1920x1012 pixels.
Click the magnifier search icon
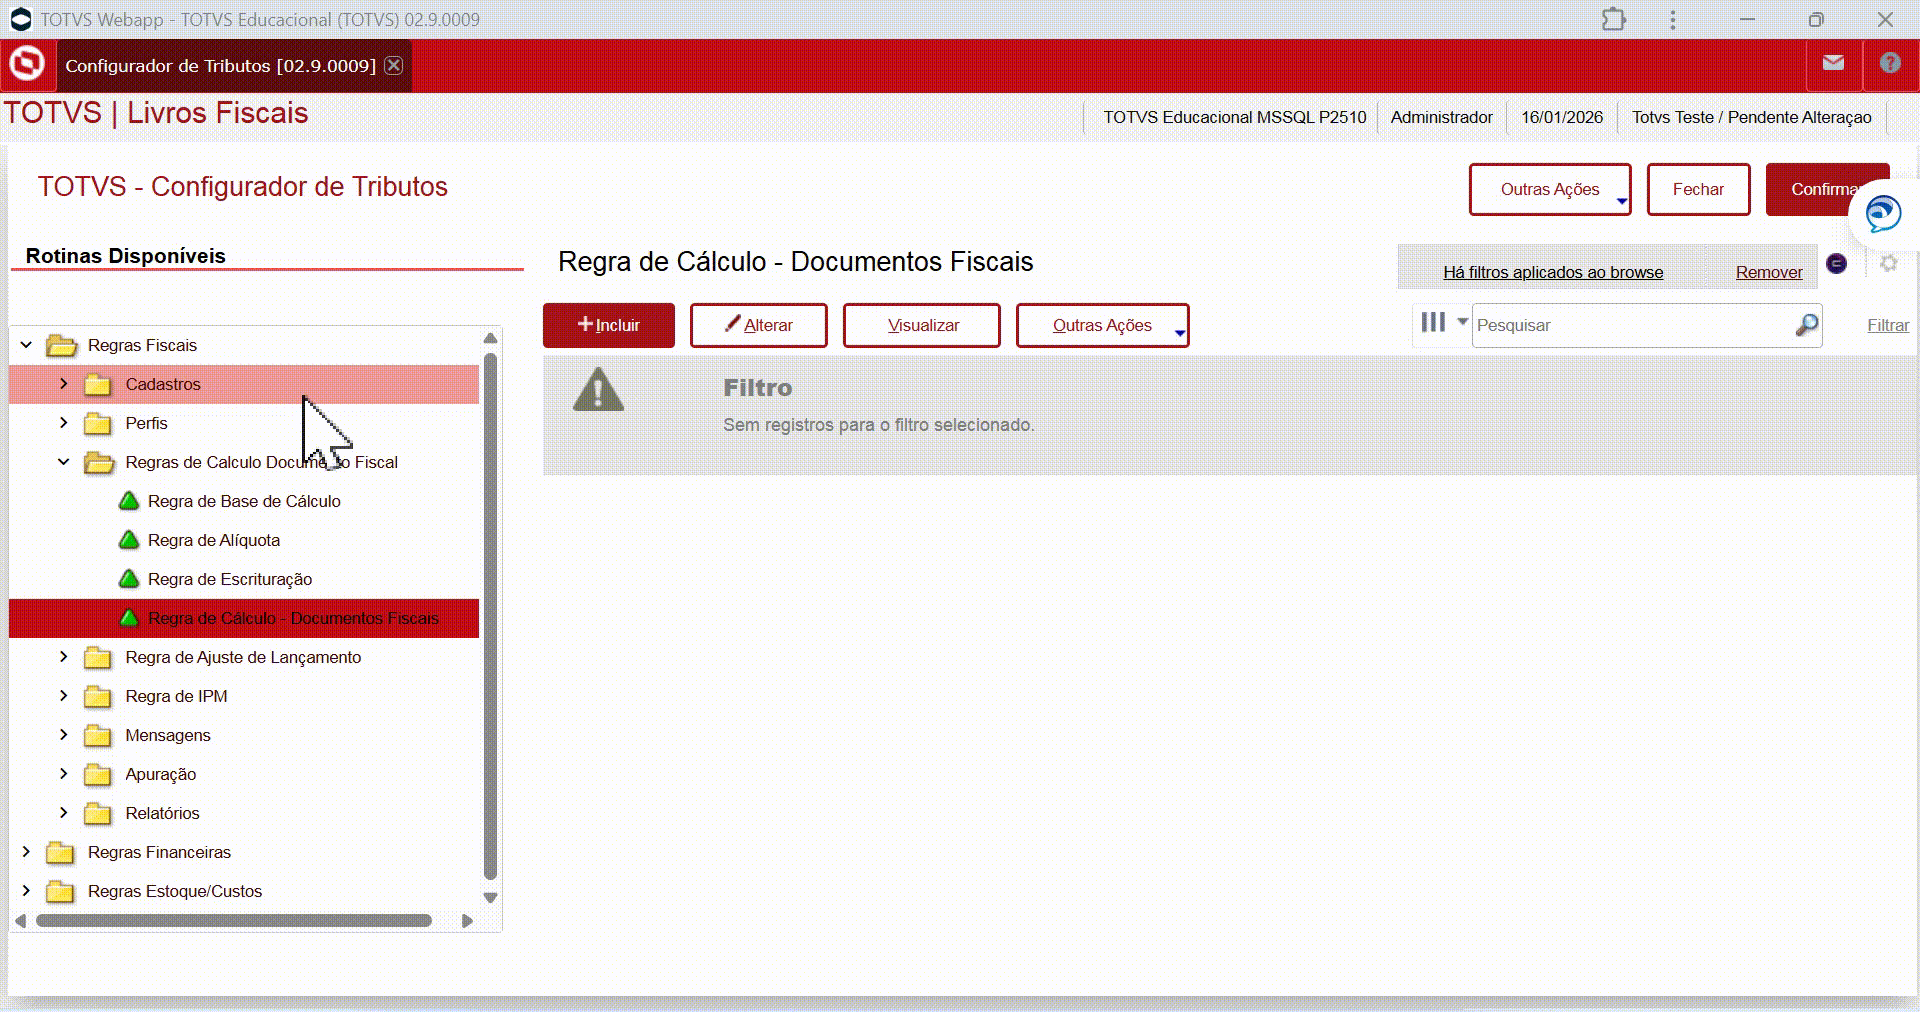[1806, 325]
